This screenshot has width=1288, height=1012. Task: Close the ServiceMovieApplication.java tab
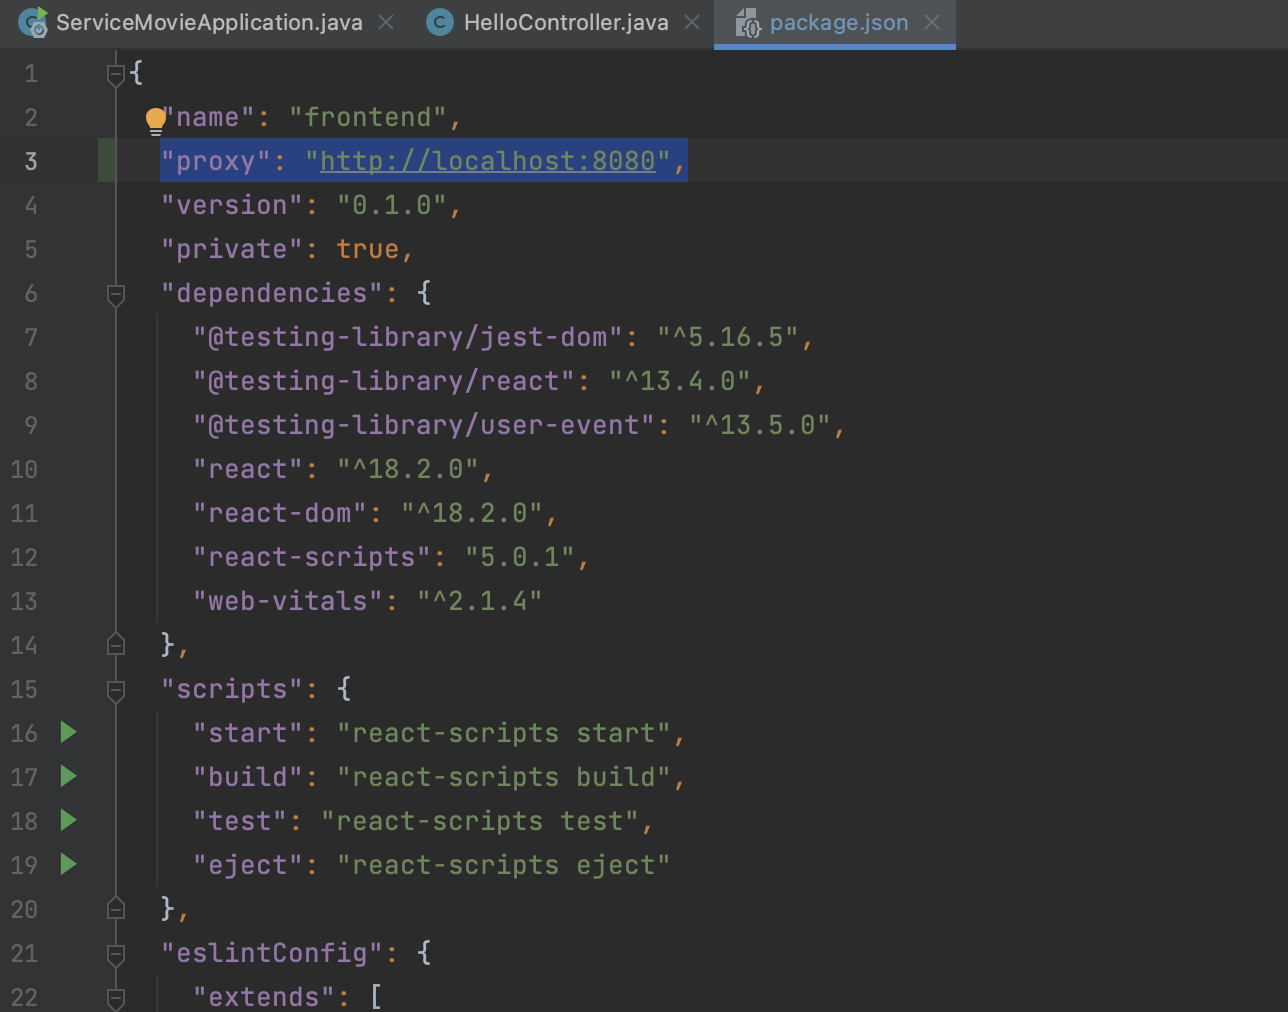(386, 22)
